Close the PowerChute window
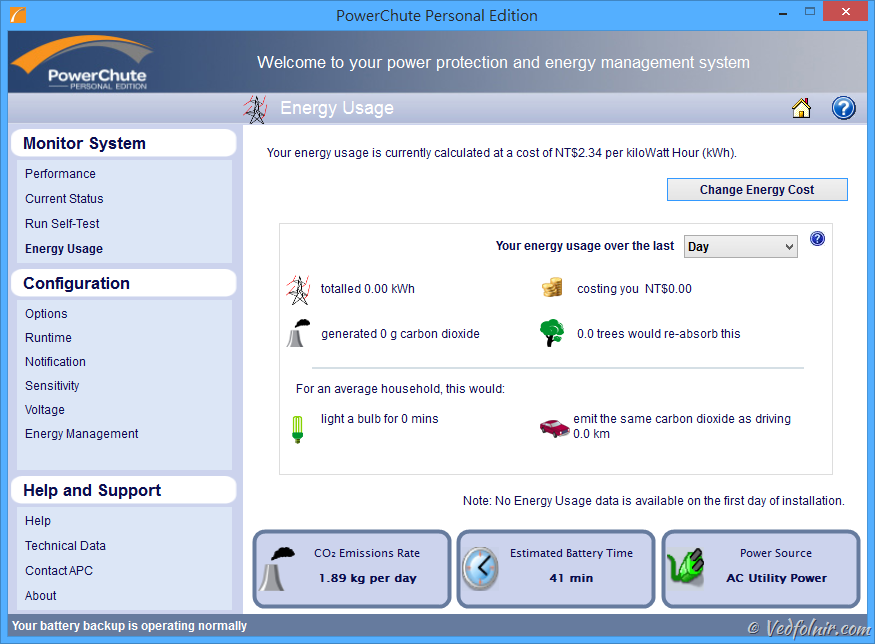The width and height of the screenshot is (875, 644). coord(846,12)
